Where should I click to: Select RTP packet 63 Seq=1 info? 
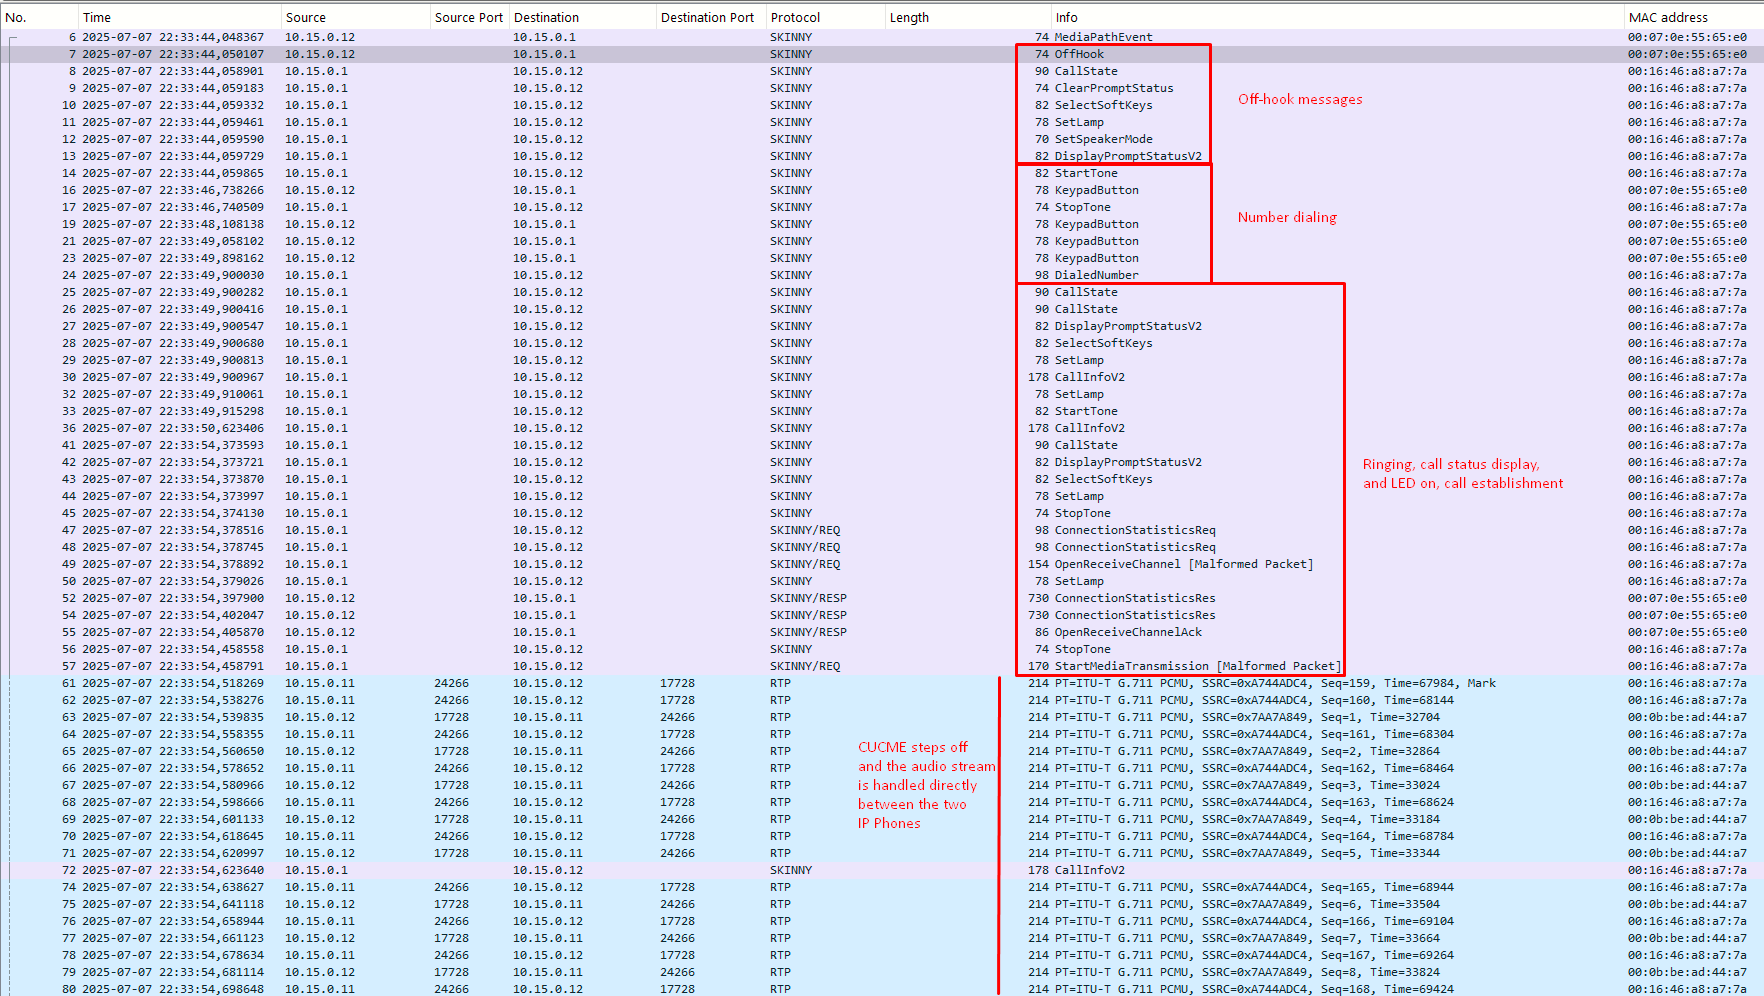point(1247,717)
